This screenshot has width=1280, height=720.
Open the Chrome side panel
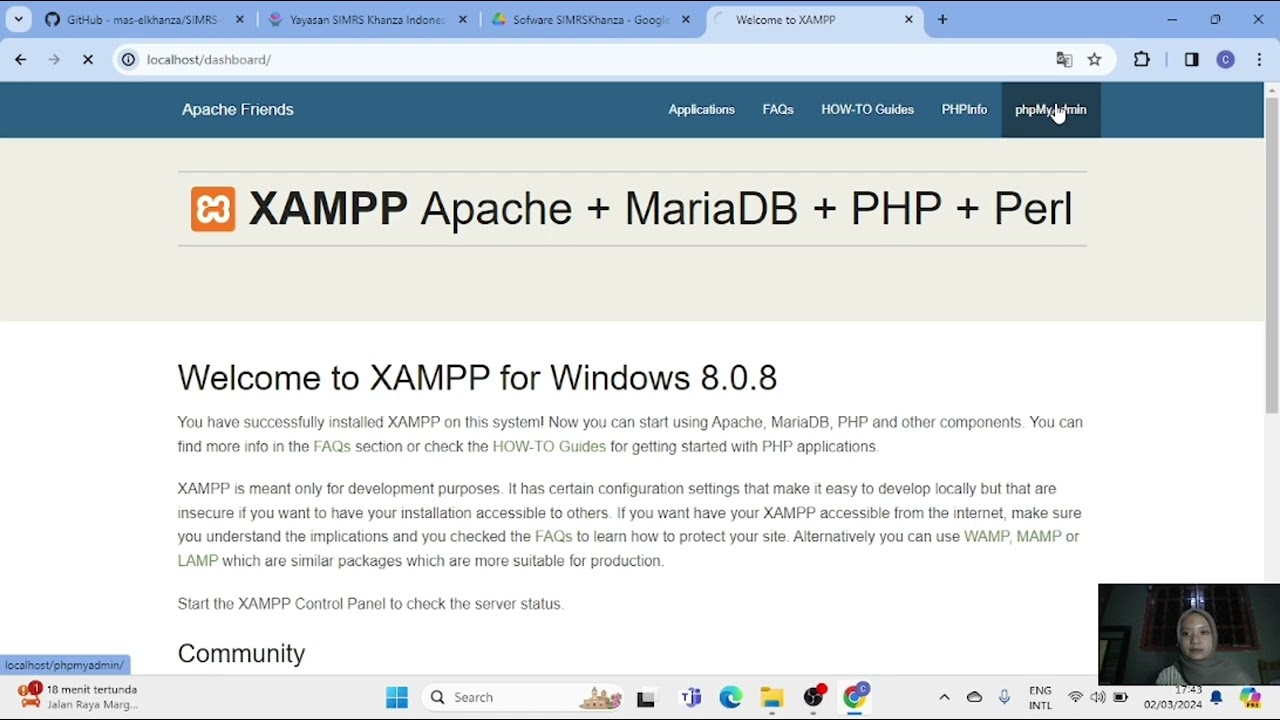(1192, 60)
